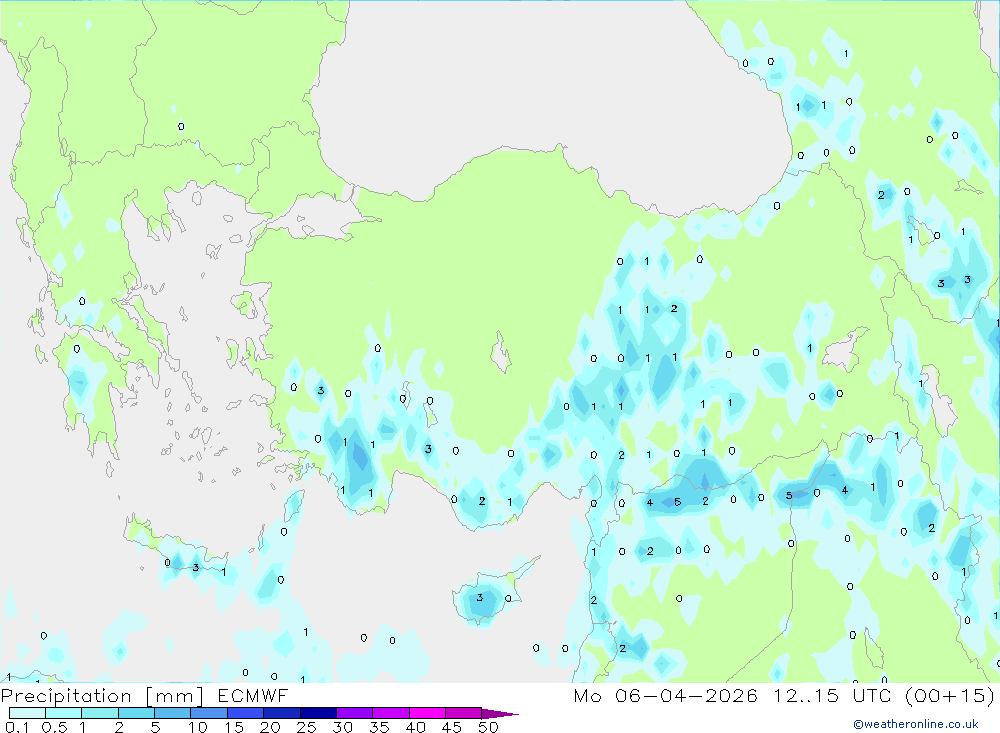Click the '20' legend scale label
Image resolution: width=1000 pixels, height=733 pixels.
(270, 727)
